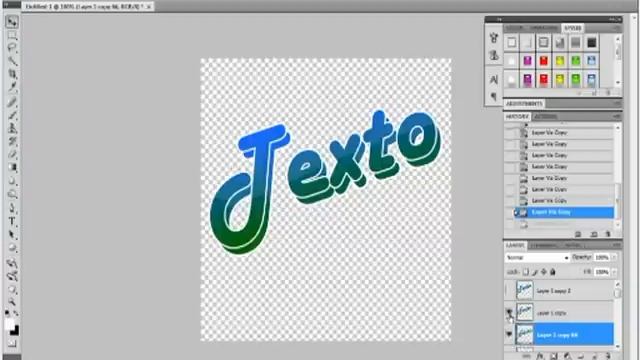Hide the selected blue highlighted layer
Viewport: 640px width, 360px height.
pos(509,334)
